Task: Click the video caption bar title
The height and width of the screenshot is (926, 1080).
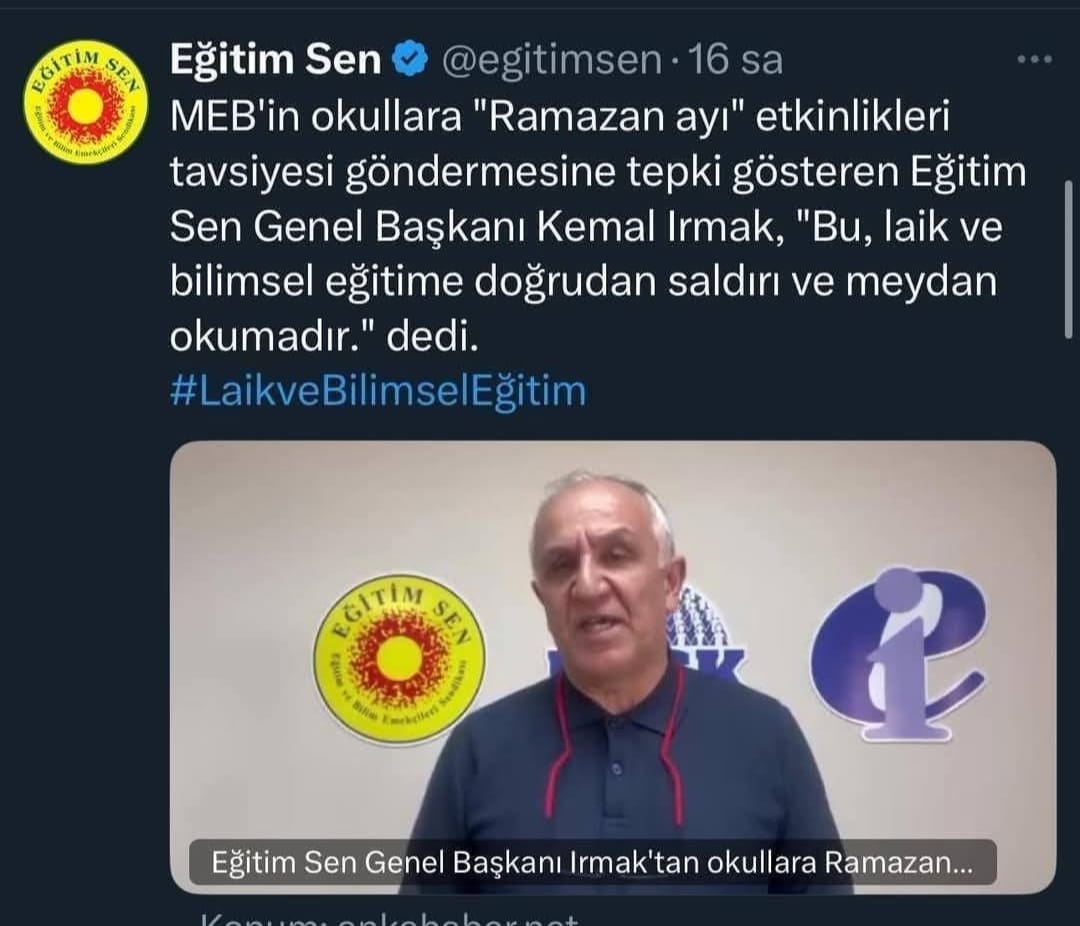Action: tap(592, 863)
